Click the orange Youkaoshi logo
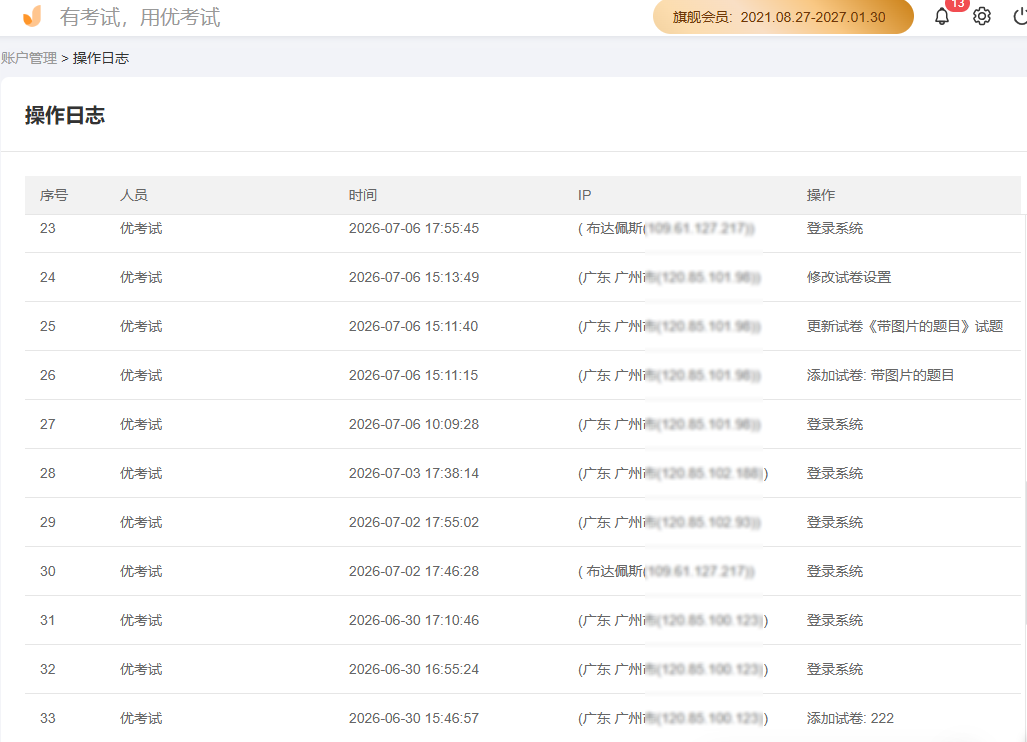 click(32, 16)
